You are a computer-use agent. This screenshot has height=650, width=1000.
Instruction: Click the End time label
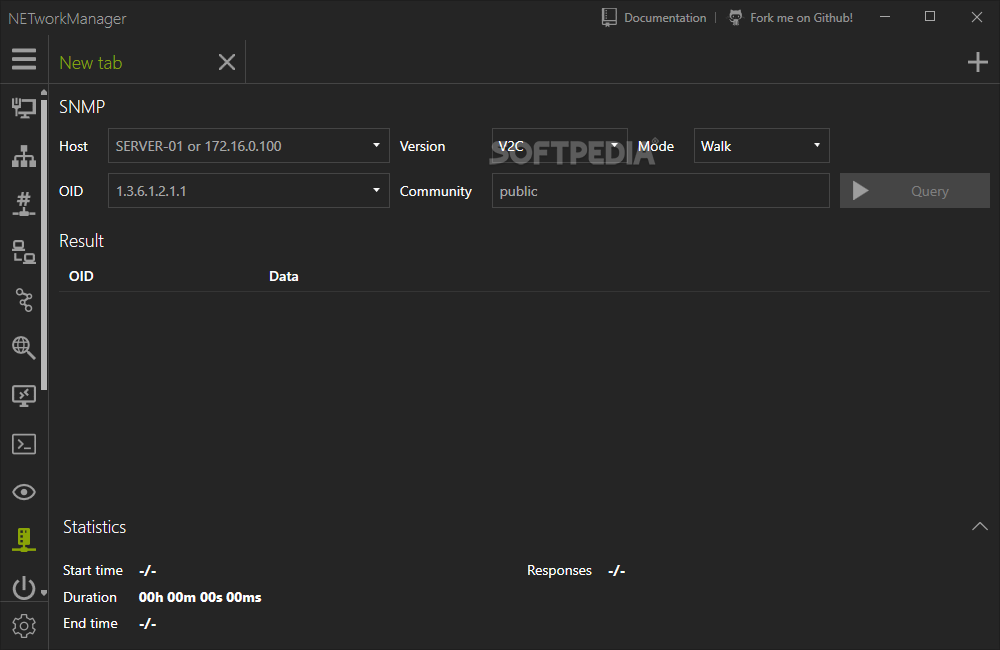90,623
